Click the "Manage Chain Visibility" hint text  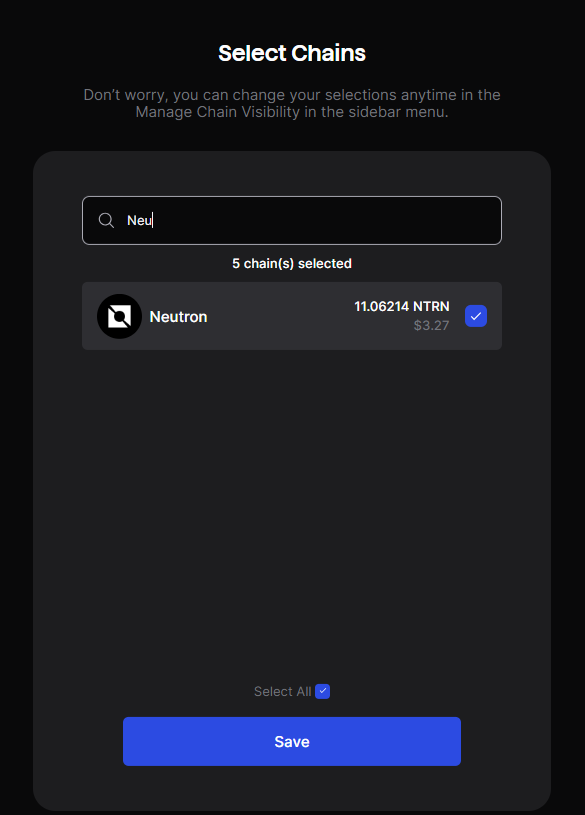click(217, 112)
